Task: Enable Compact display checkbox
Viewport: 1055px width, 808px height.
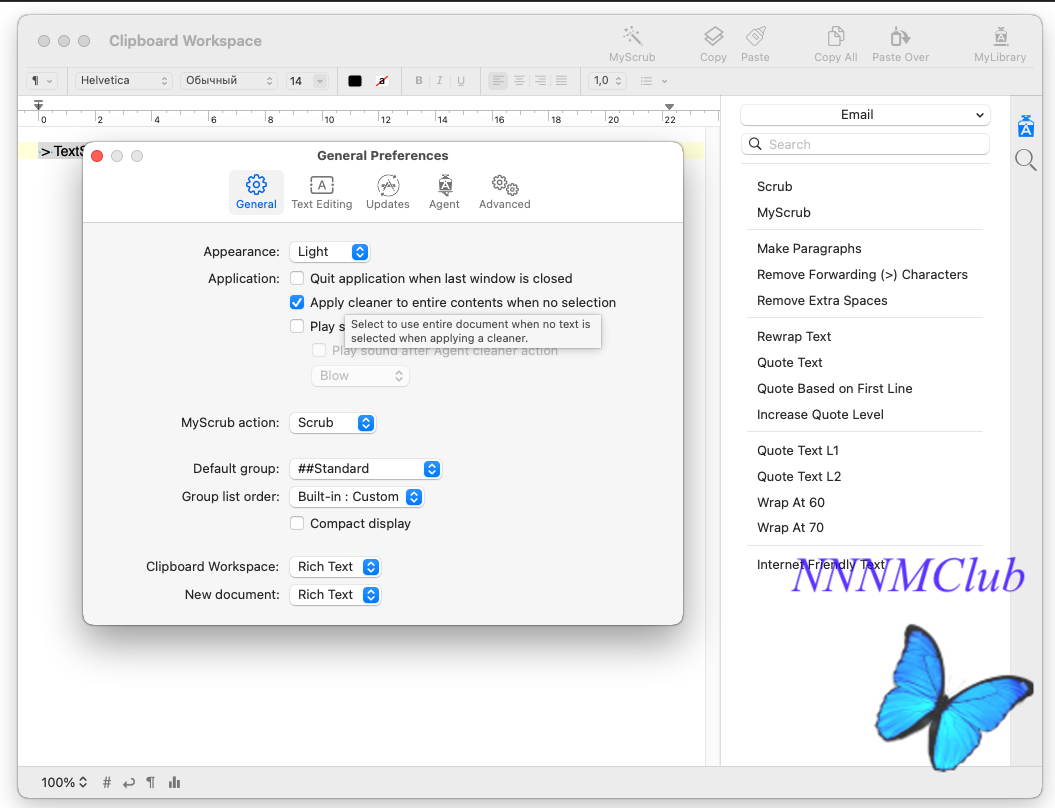Action: point(297,523)
